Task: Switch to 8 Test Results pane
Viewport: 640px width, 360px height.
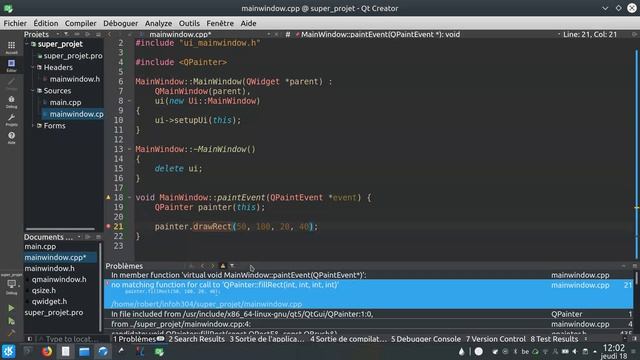Action: [x=554, y=339]
